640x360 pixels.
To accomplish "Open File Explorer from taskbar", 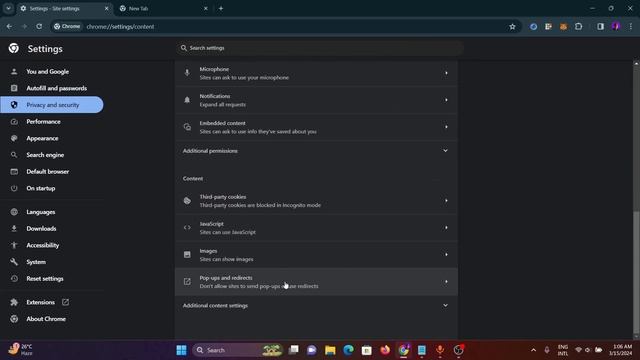I will pos(330,350).
